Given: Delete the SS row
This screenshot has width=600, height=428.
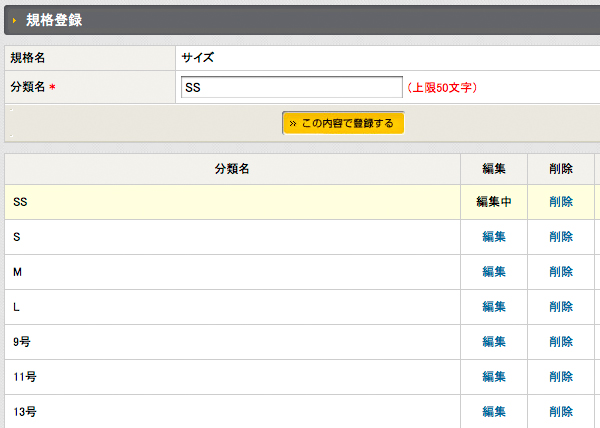Looking at the screenshot, I should pyautogui.click(x=561, y=202).
